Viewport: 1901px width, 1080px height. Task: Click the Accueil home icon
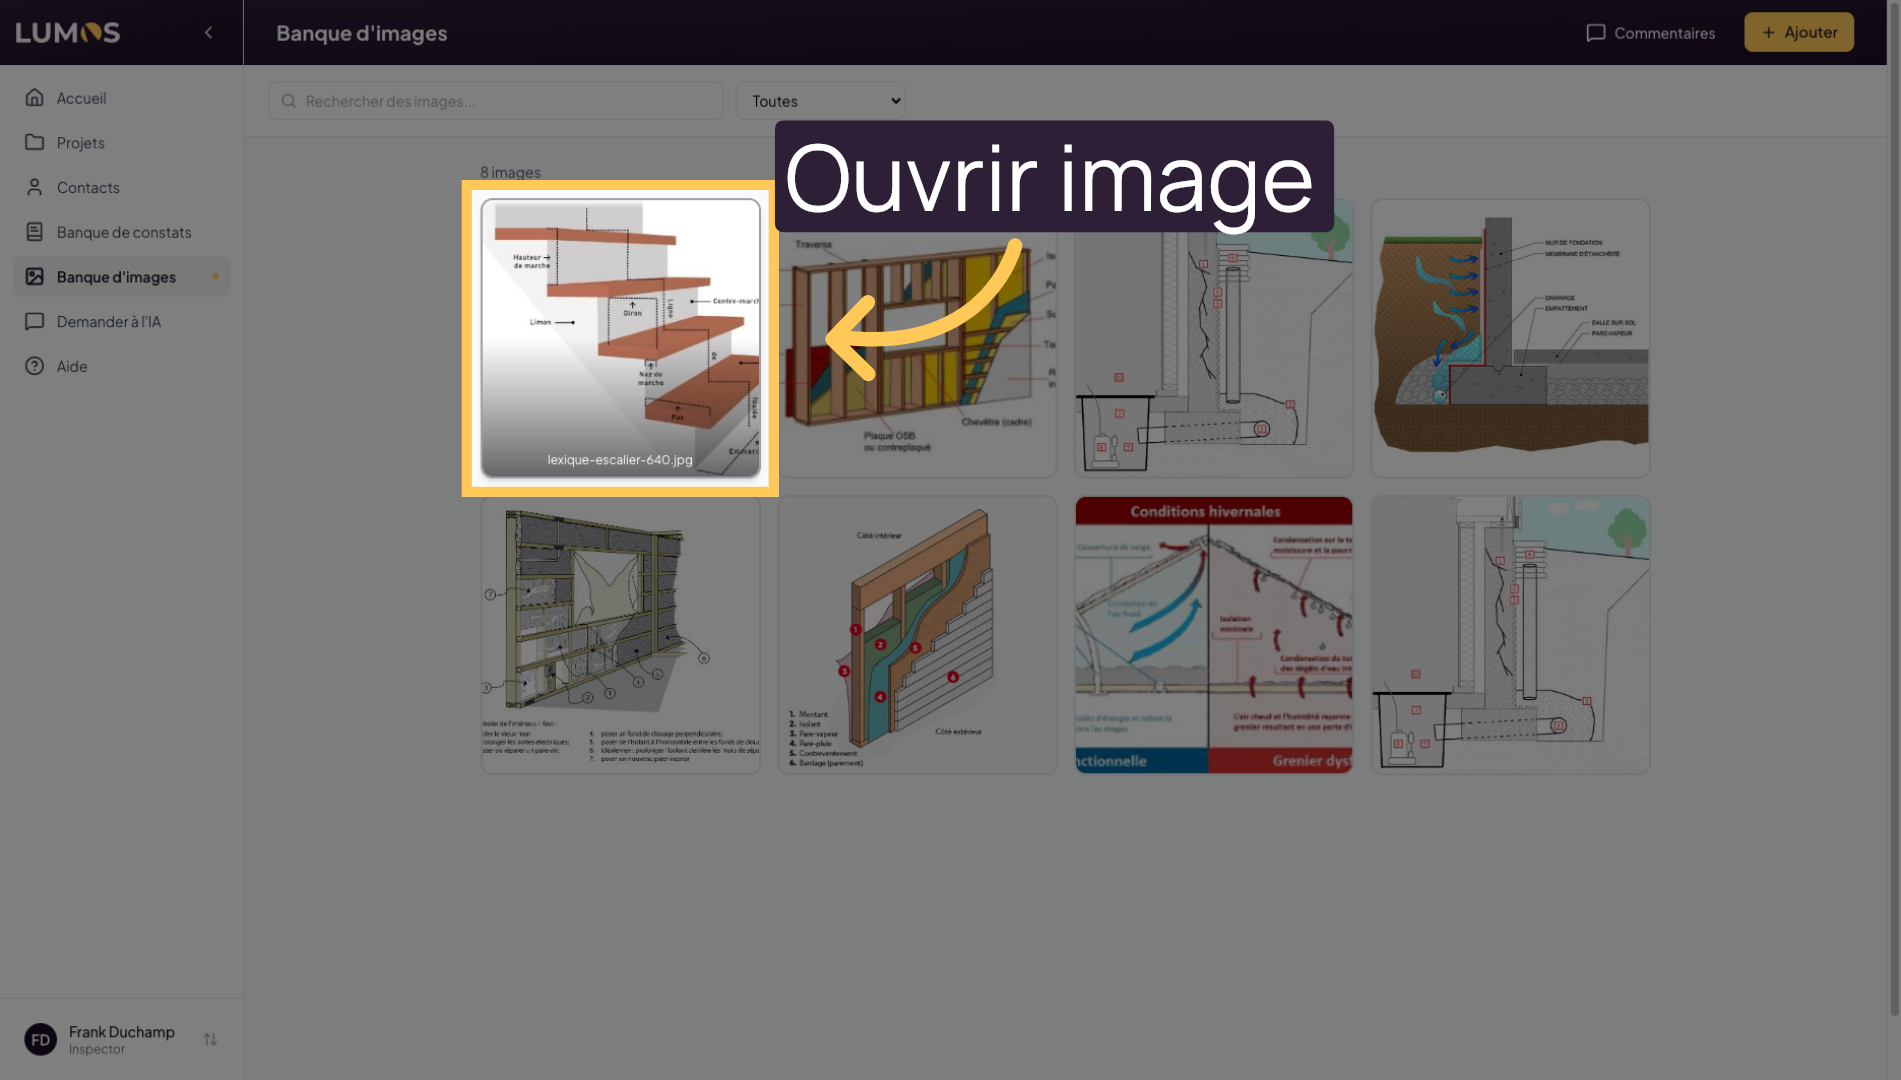click(x=35, y=98)
